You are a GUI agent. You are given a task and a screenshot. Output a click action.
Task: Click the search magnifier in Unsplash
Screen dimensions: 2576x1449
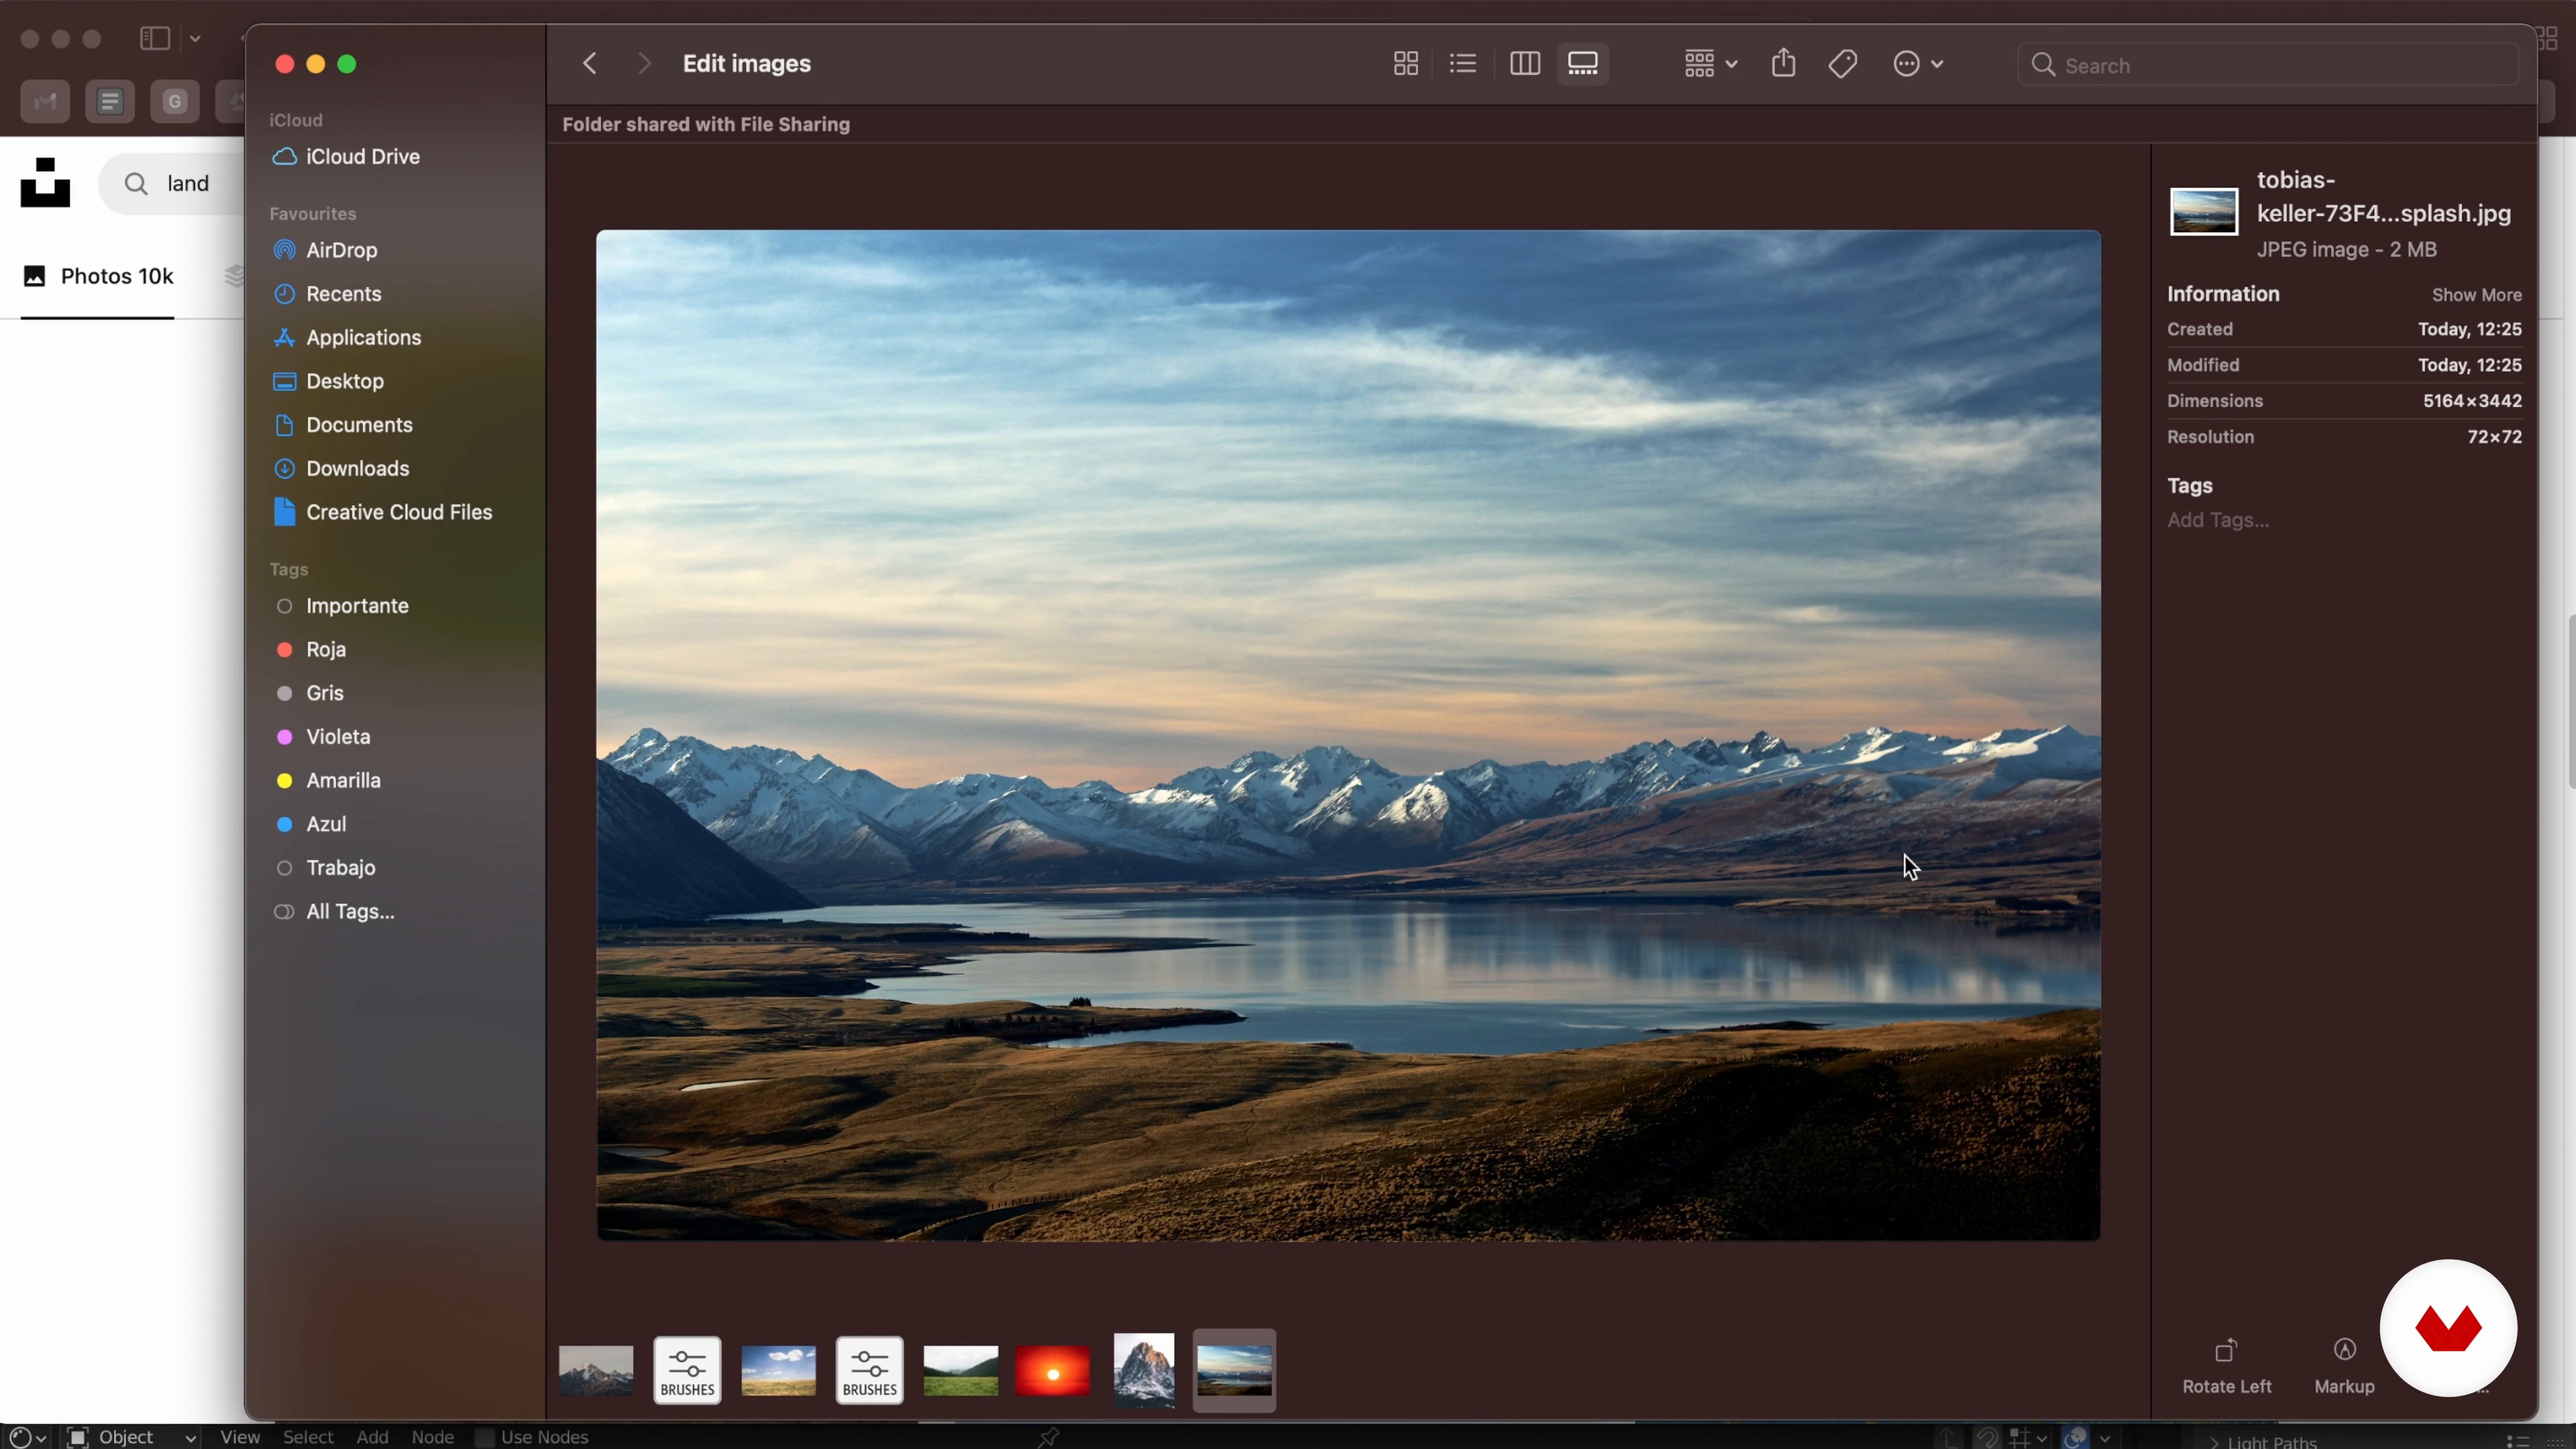[136, 183]
